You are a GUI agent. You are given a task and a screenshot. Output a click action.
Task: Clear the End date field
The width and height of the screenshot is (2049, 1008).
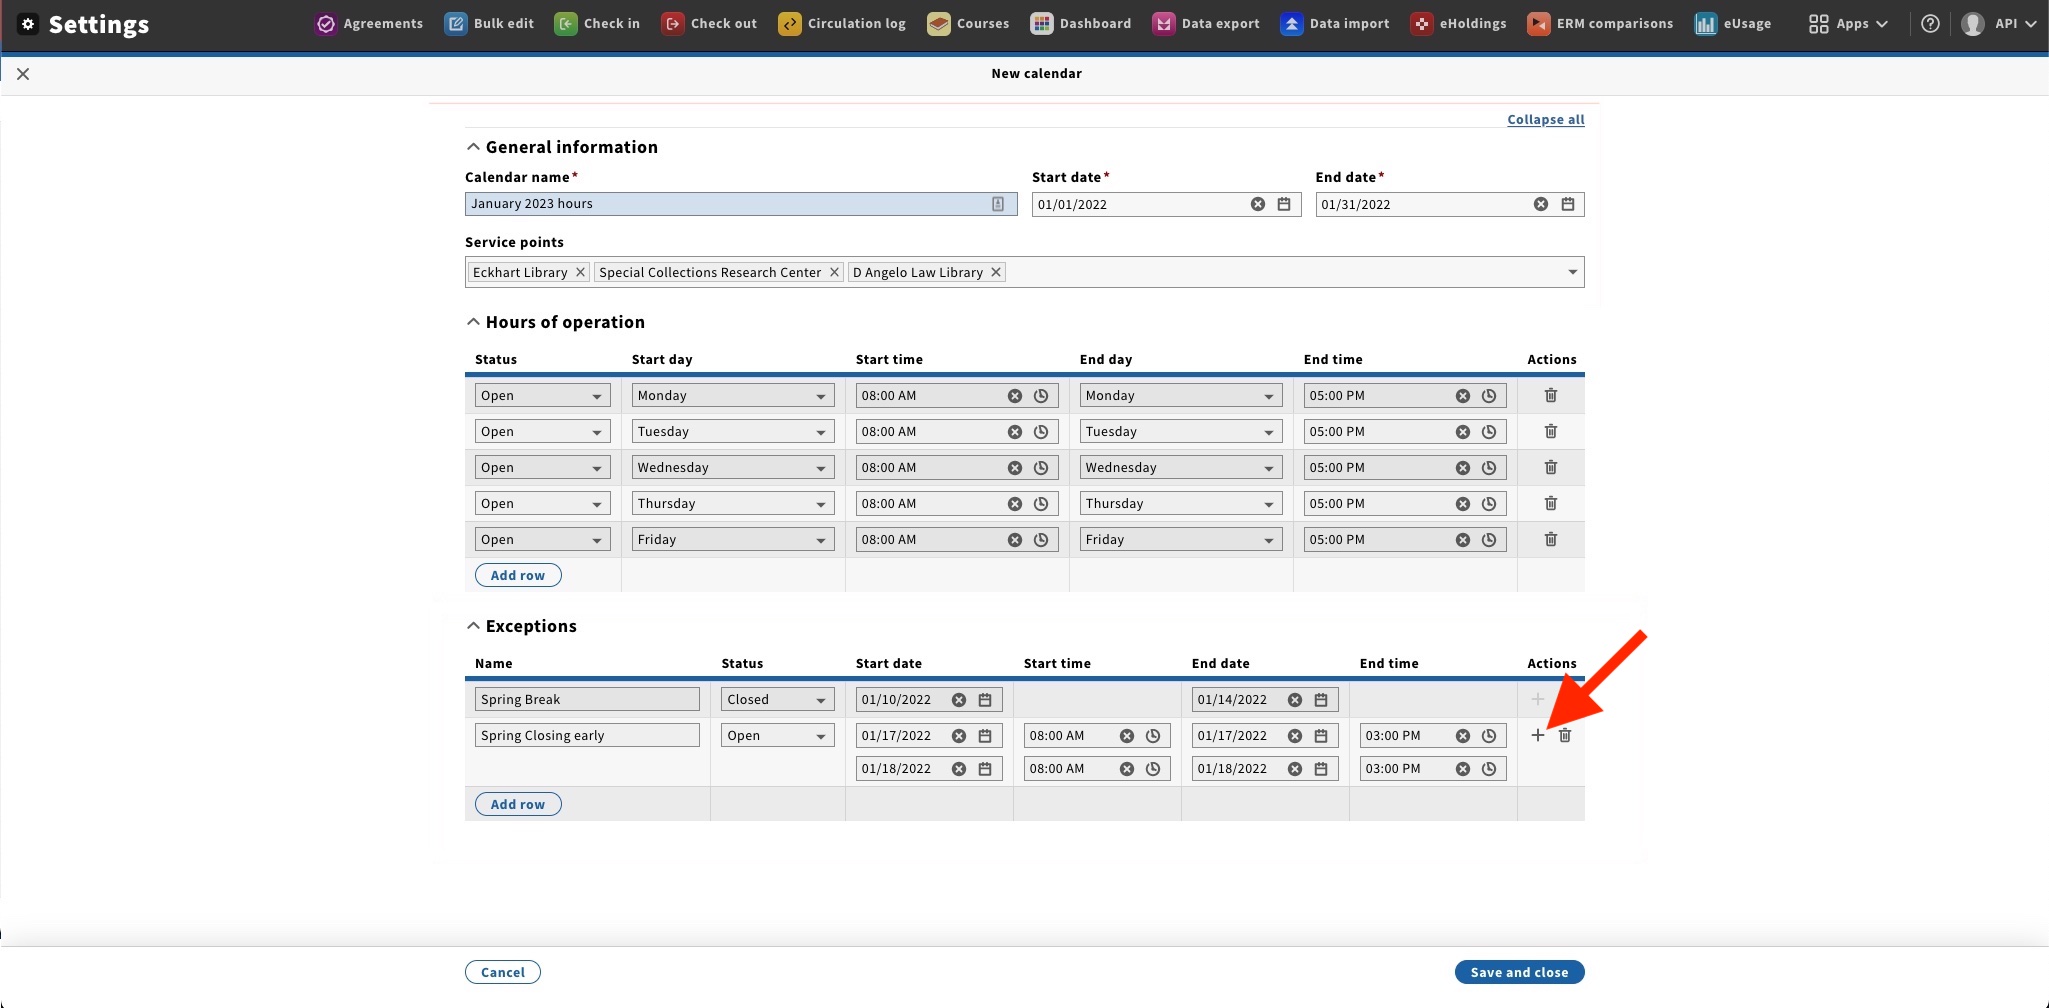click(x=1541, y=204)
